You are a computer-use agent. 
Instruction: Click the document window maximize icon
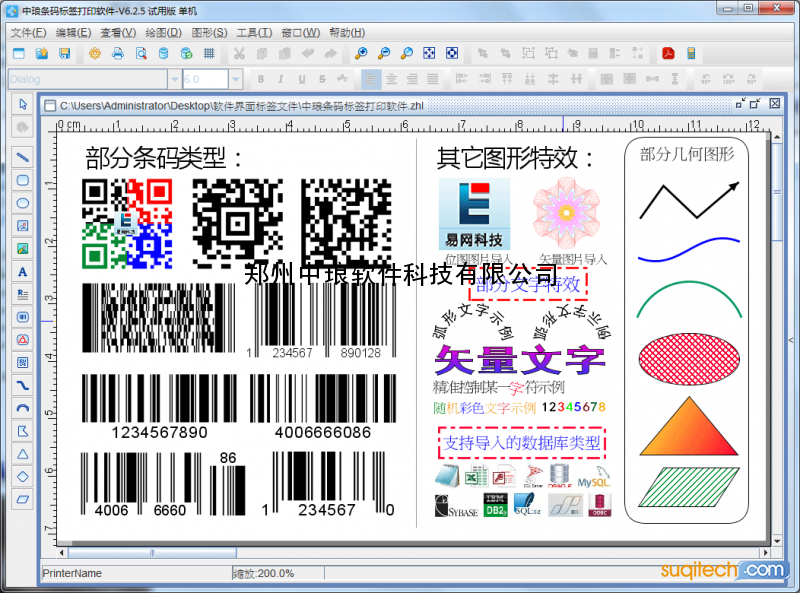(x=755, y=104)
